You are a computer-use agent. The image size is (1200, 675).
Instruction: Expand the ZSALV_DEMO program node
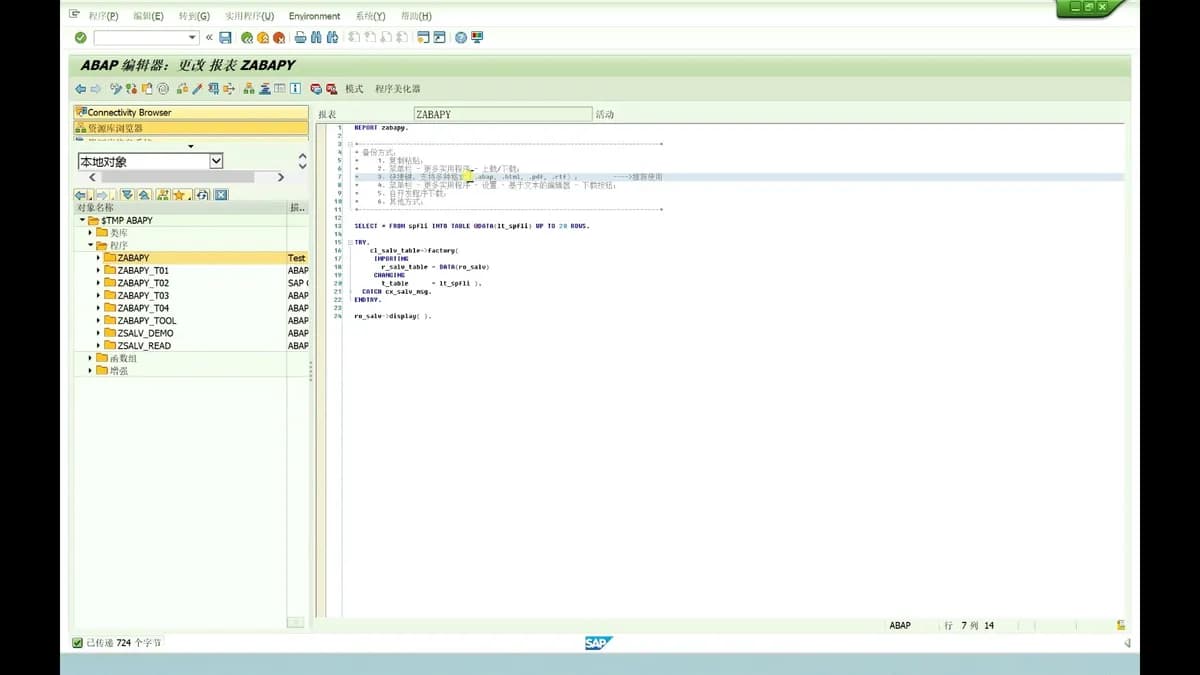[98, 333]
